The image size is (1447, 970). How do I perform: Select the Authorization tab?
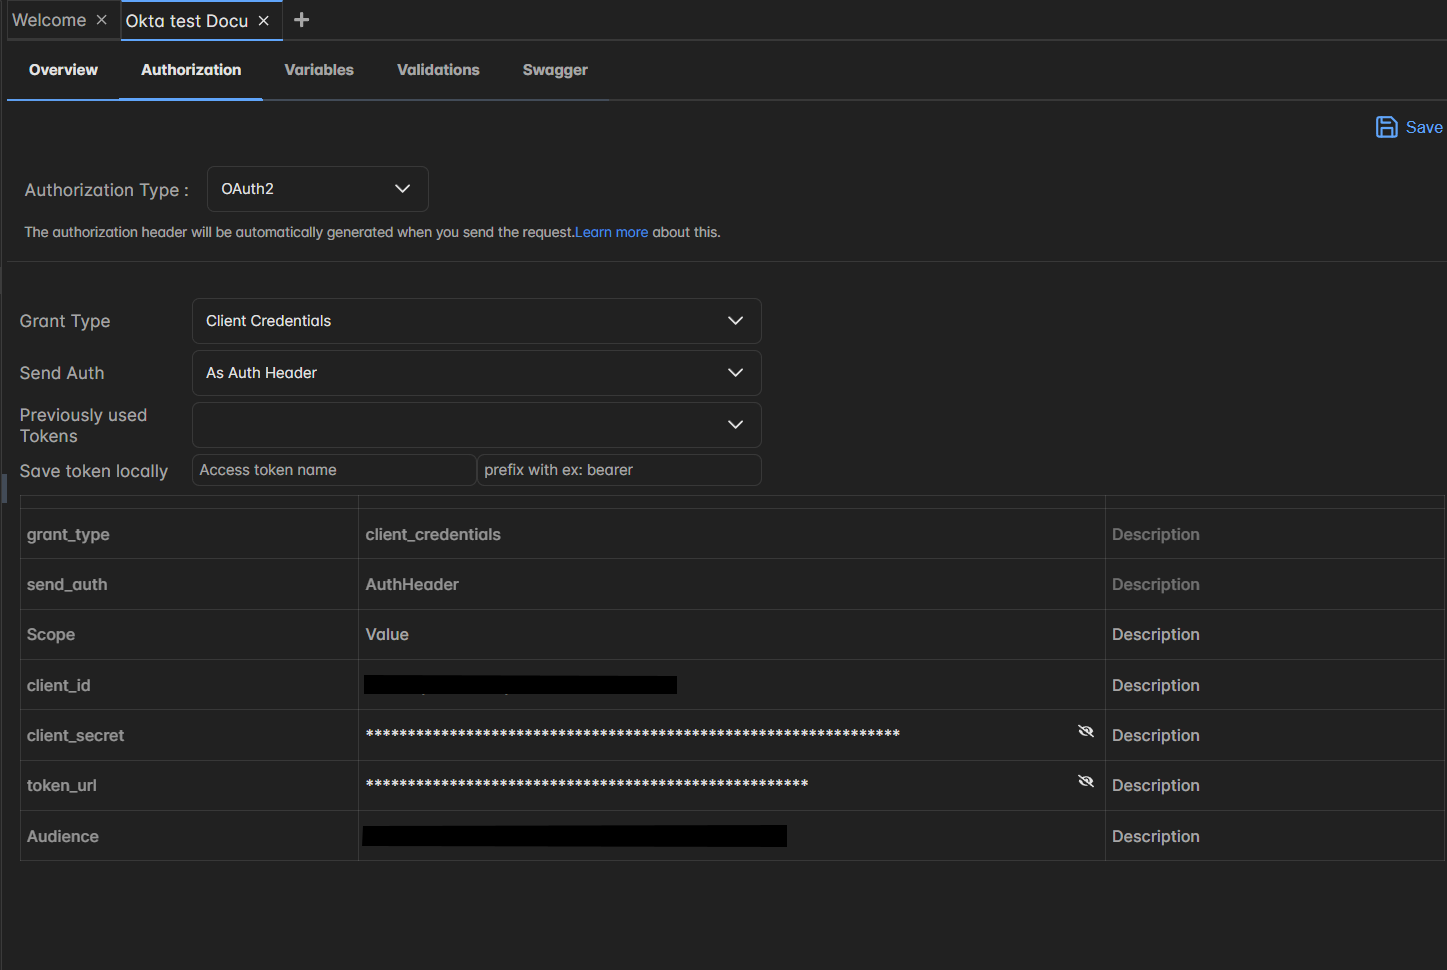click(x=190, y=70)
